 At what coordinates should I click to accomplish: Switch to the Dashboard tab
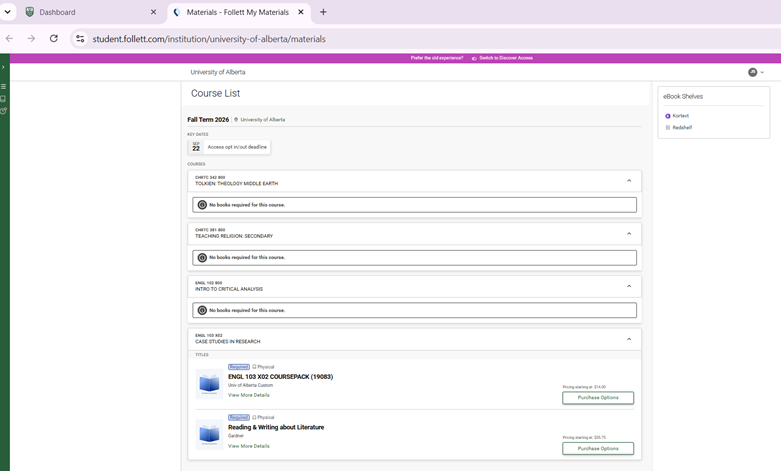[57, 12]
